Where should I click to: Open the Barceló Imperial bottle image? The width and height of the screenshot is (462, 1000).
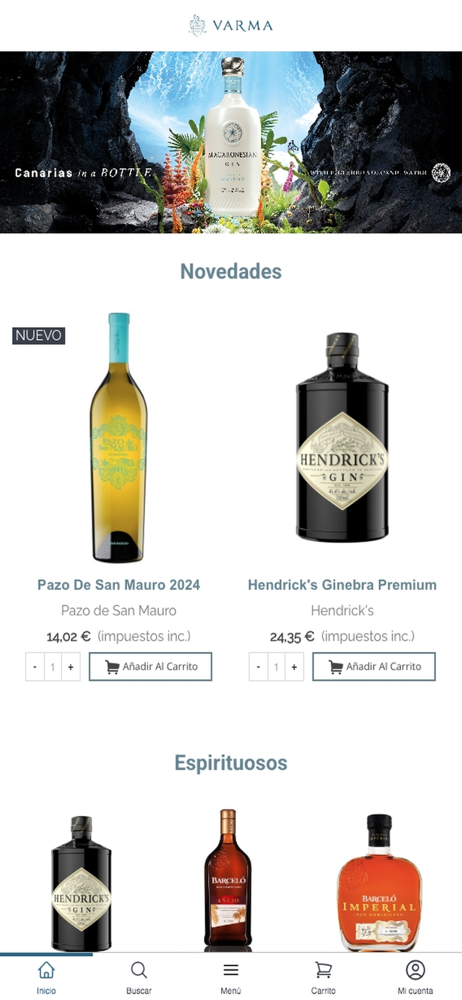point(379,881)
